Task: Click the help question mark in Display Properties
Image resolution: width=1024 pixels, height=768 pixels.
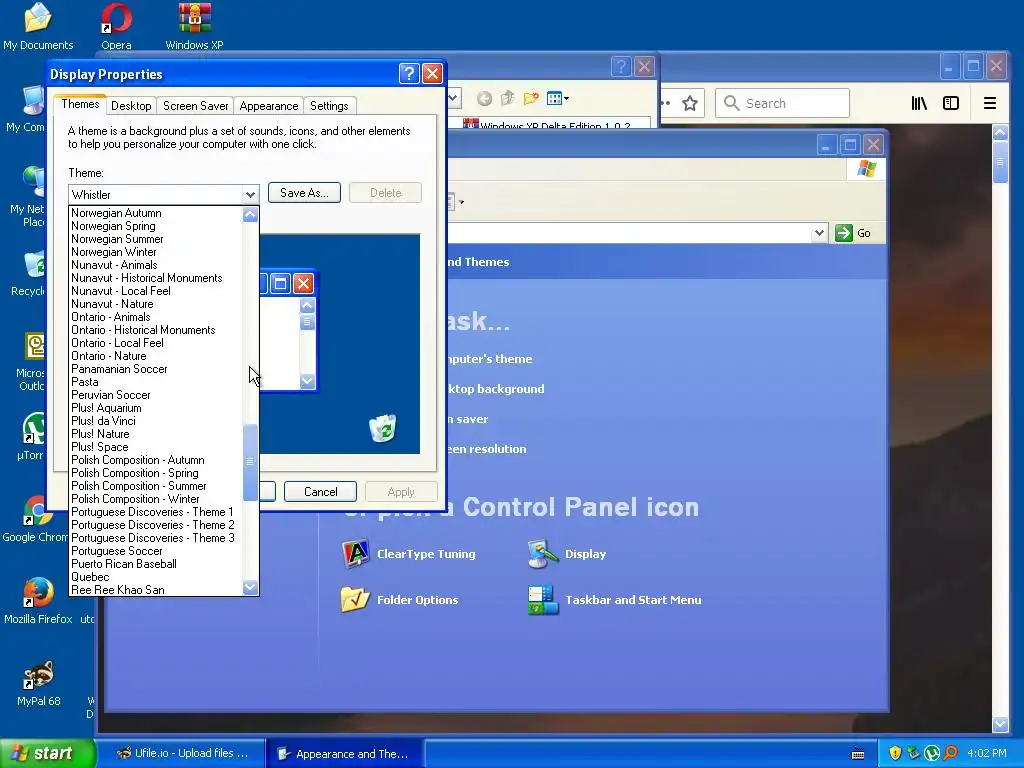Action: [x=409, y=74]
